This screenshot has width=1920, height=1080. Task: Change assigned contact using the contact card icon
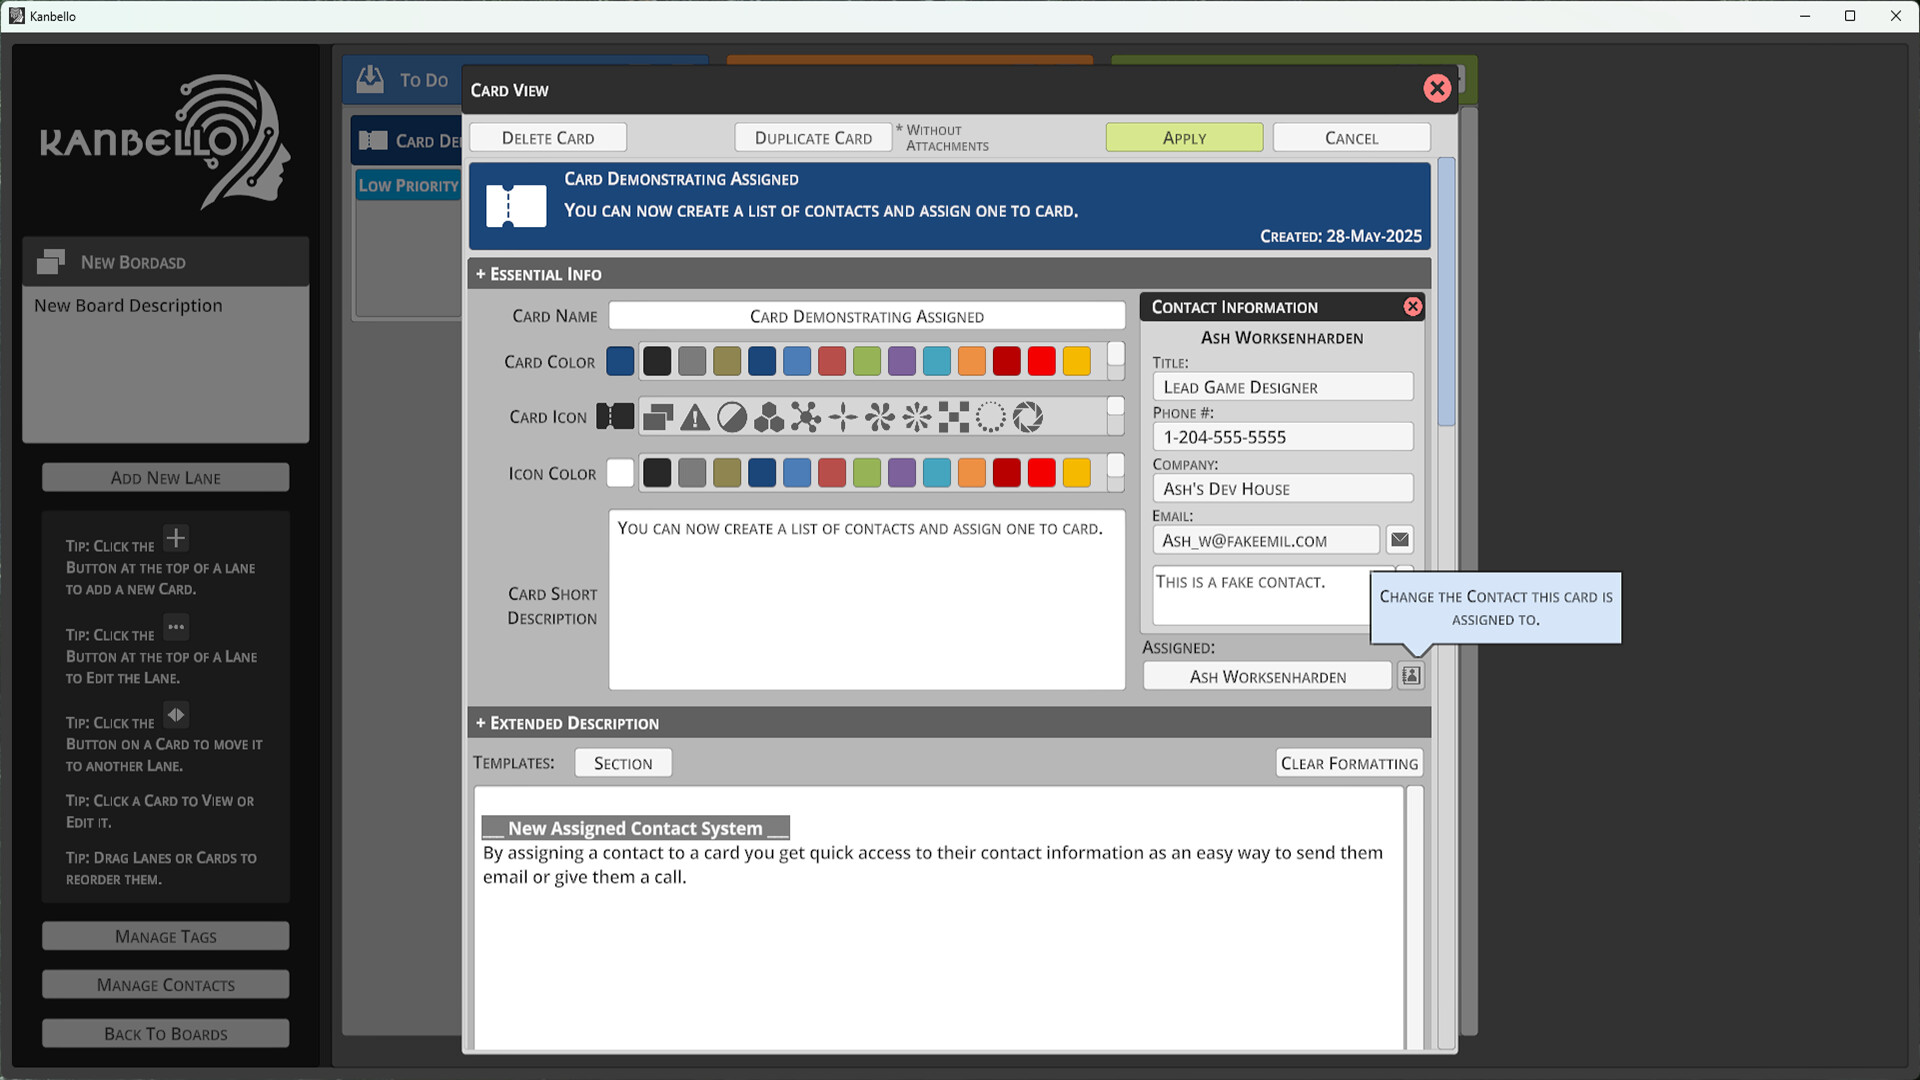pyautogui.click(x=1410, y=675)
